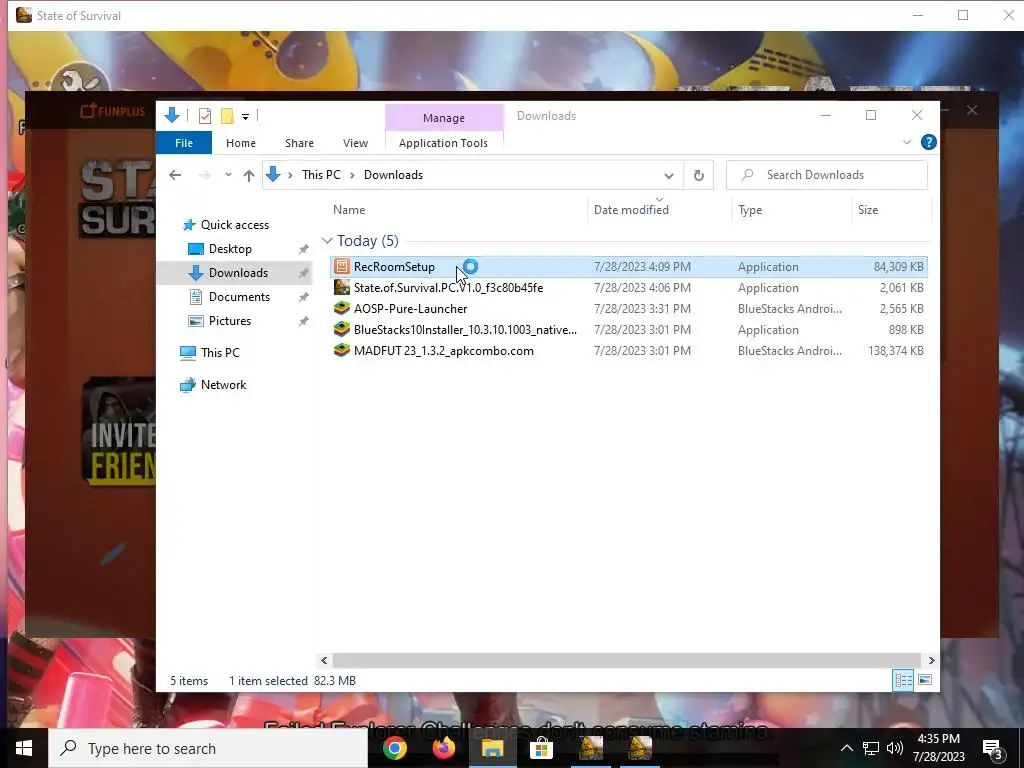Image resolution: width=1024 pixels, height=768 pixels.
Task: Open the Windows Start menu
Action: (x=24, y=748)
